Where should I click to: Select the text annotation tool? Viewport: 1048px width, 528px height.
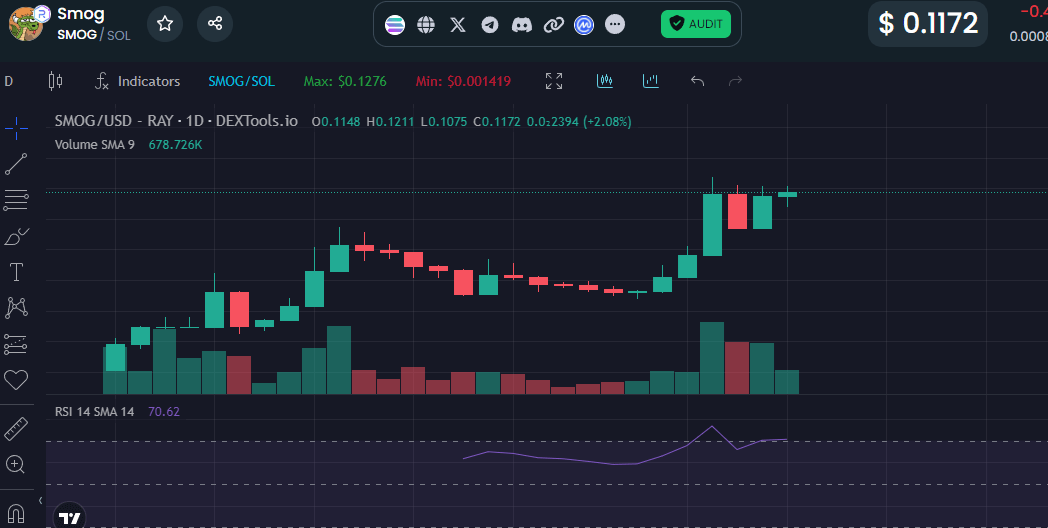pyautogui.click(x=16, y=272)
